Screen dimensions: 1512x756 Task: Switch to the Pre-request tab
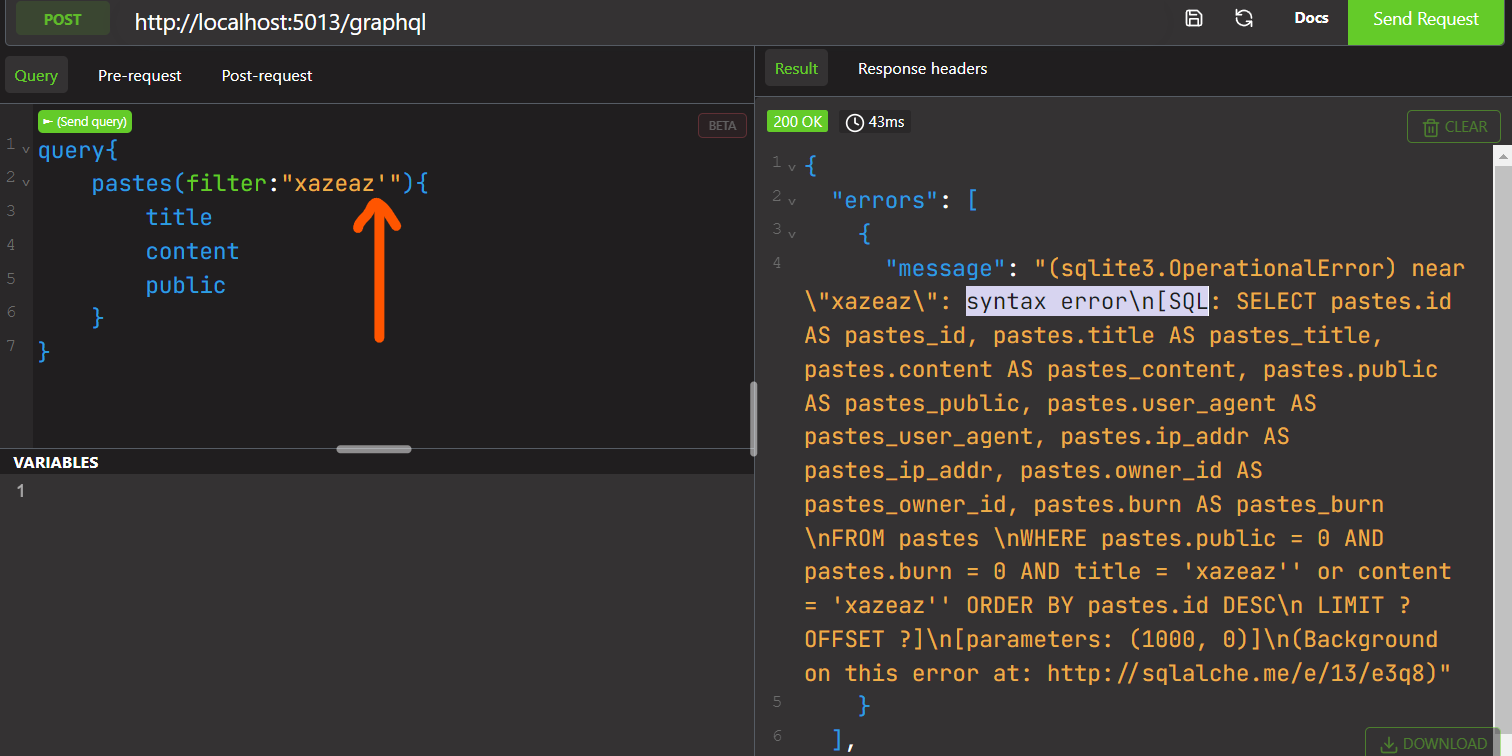pos(140,75)
